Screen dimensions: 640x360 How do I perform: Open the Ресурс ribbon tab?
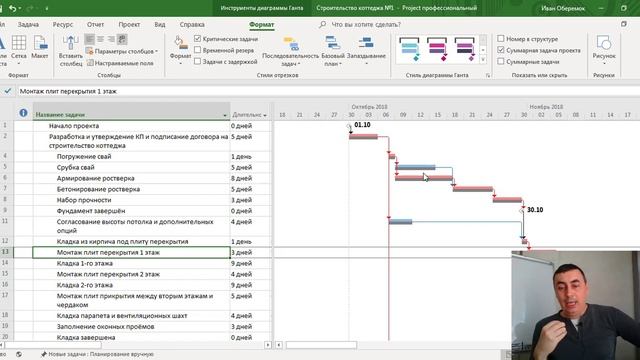point(62,24)
